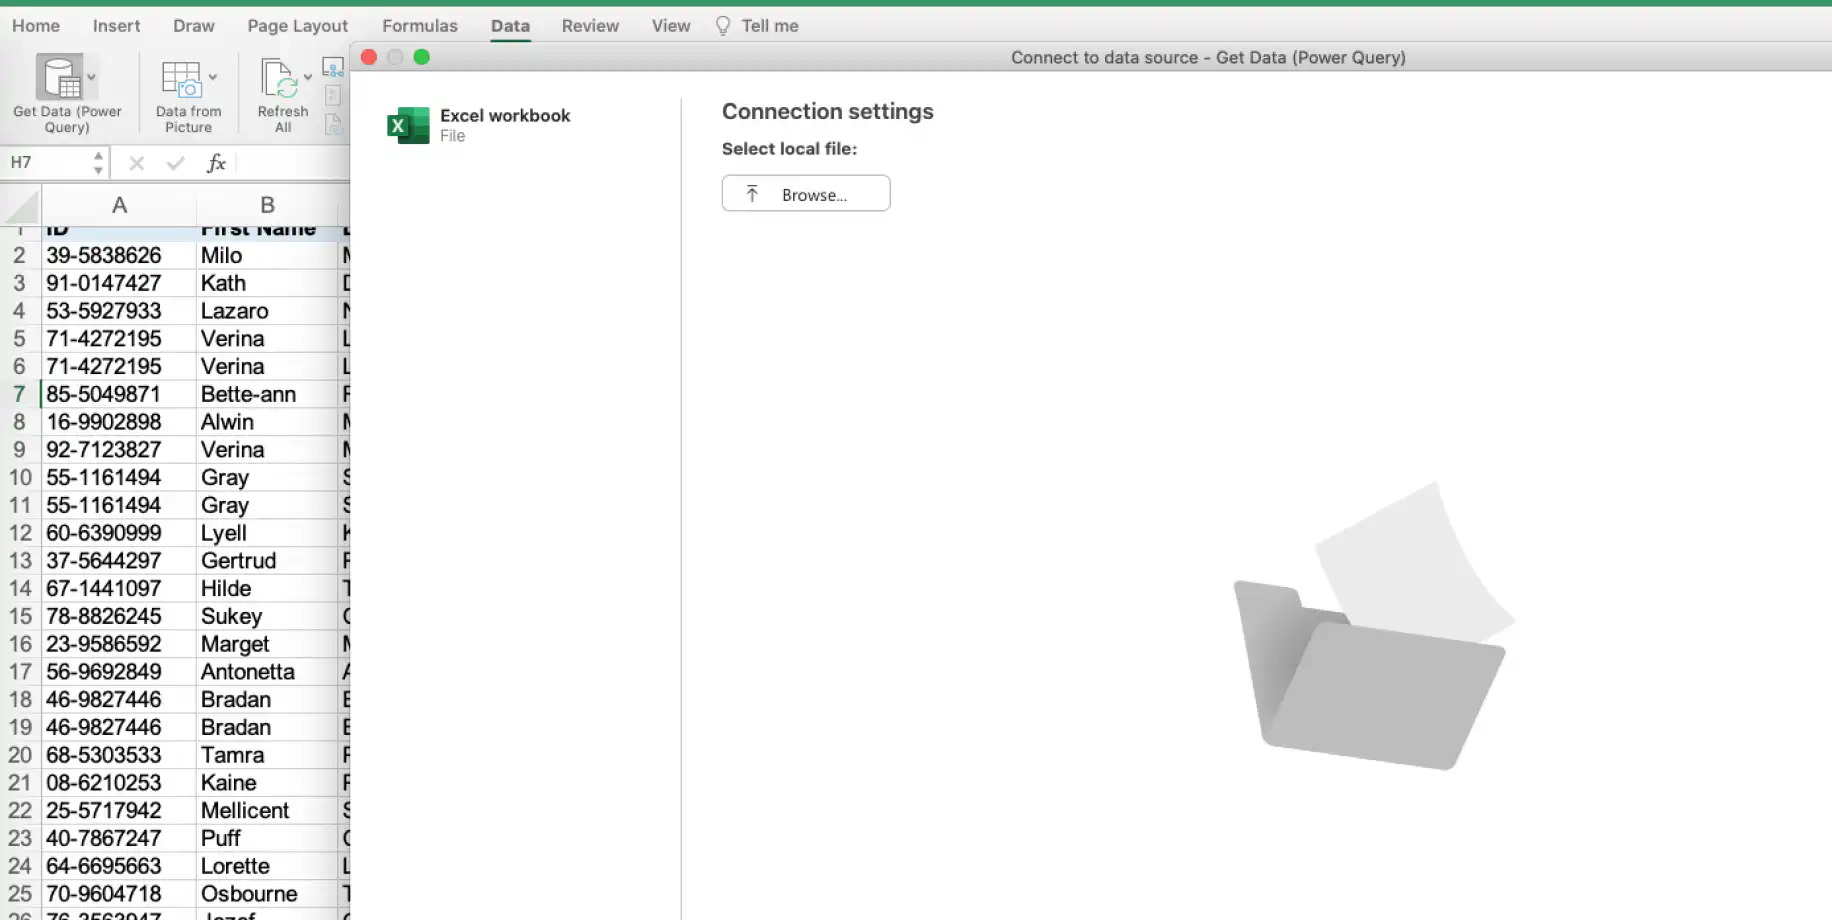The width and height of the screenshot is (1832, 920).
Task: Click cell containing 68-5303533
Action: (119, 755)
